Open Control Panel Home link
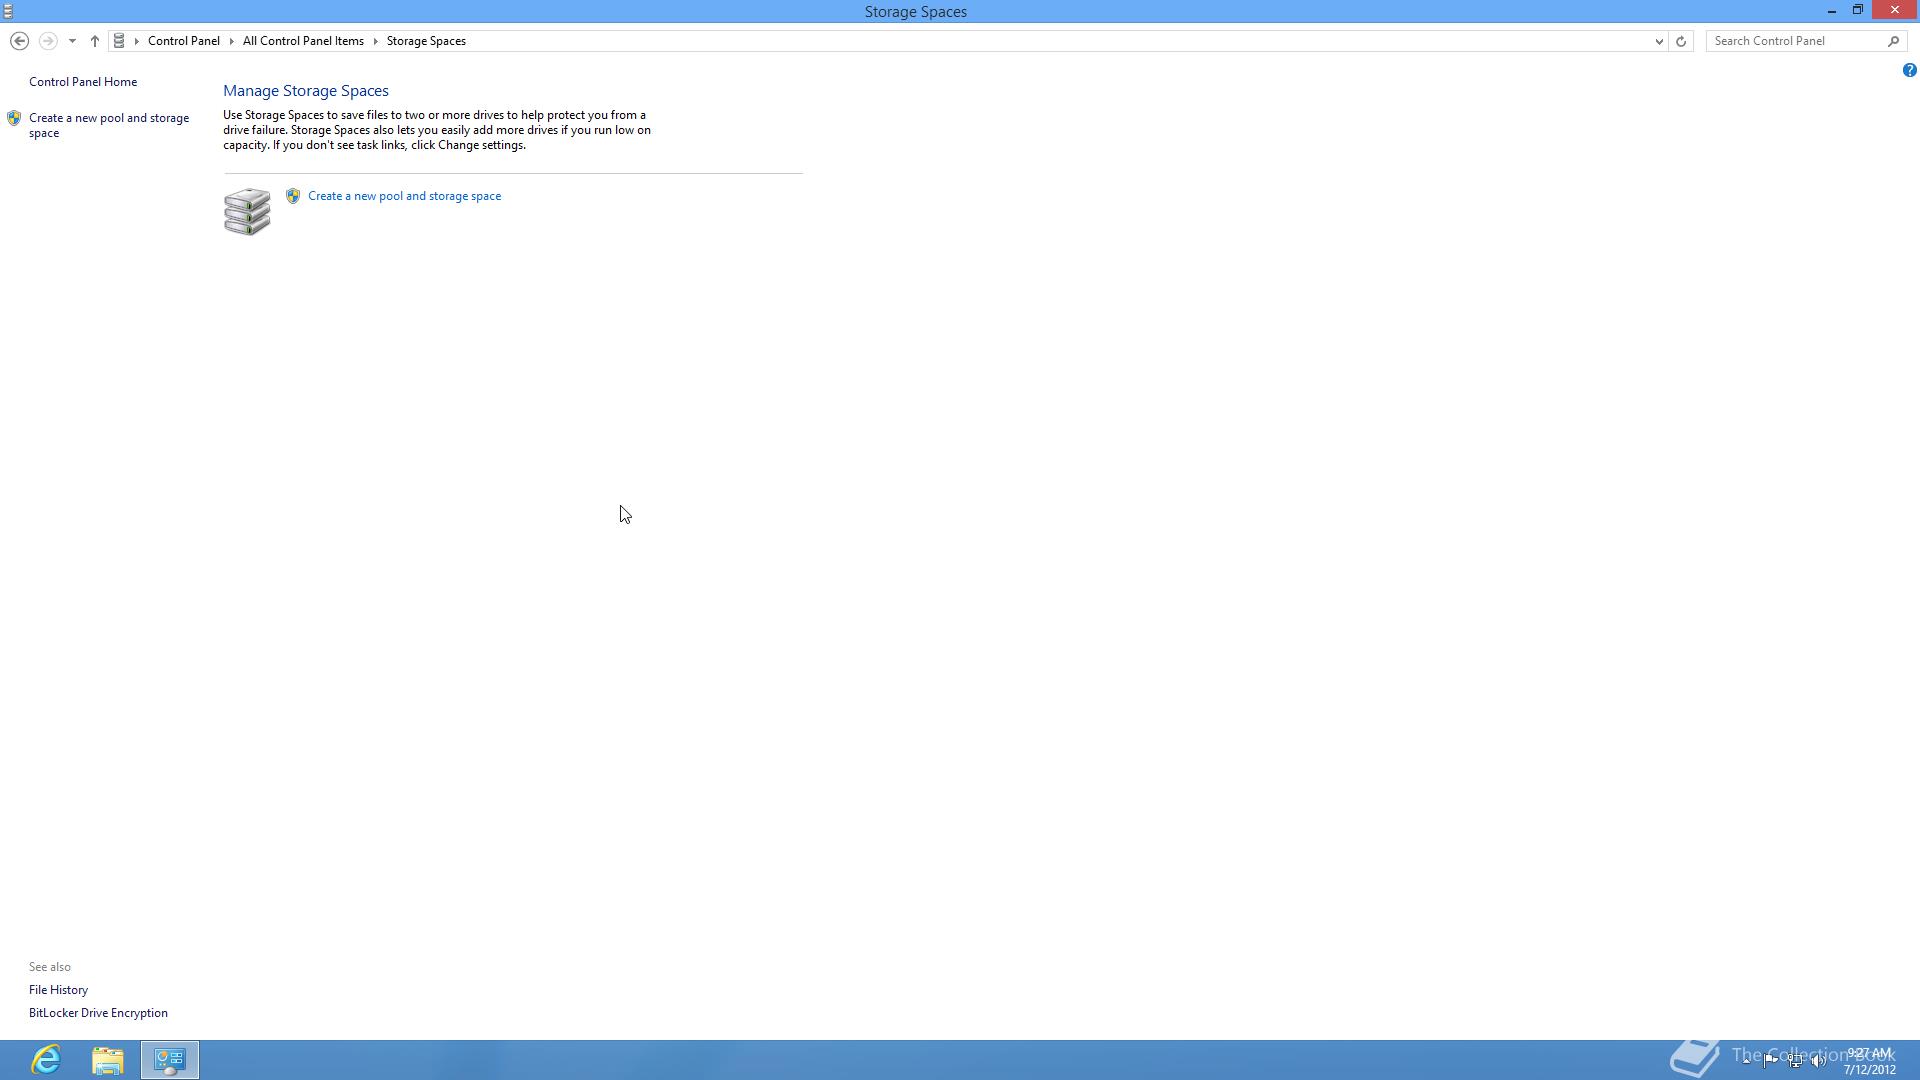Screen dimensions: 1920x1080 point(83,82)
